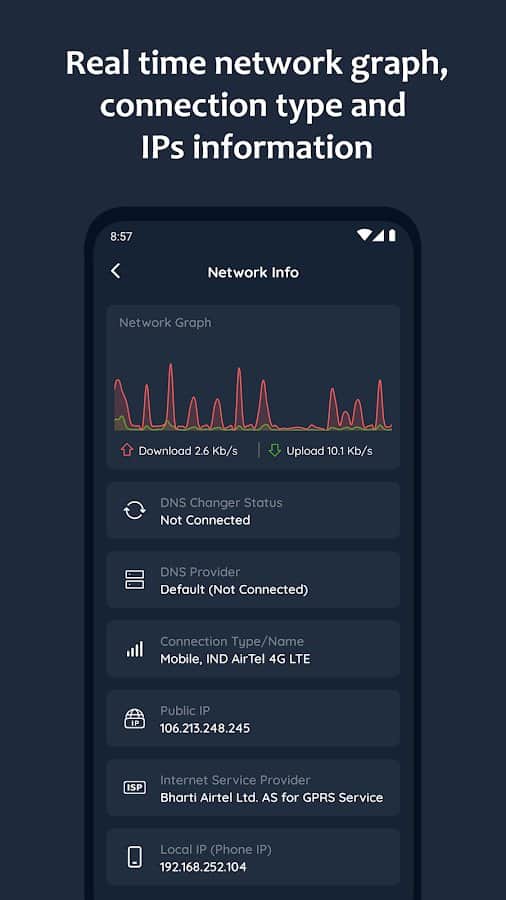This screenshot has width=506, height=900.
Task: Select public IP address 106.213.248.245
Action: (x=205, y=728)
